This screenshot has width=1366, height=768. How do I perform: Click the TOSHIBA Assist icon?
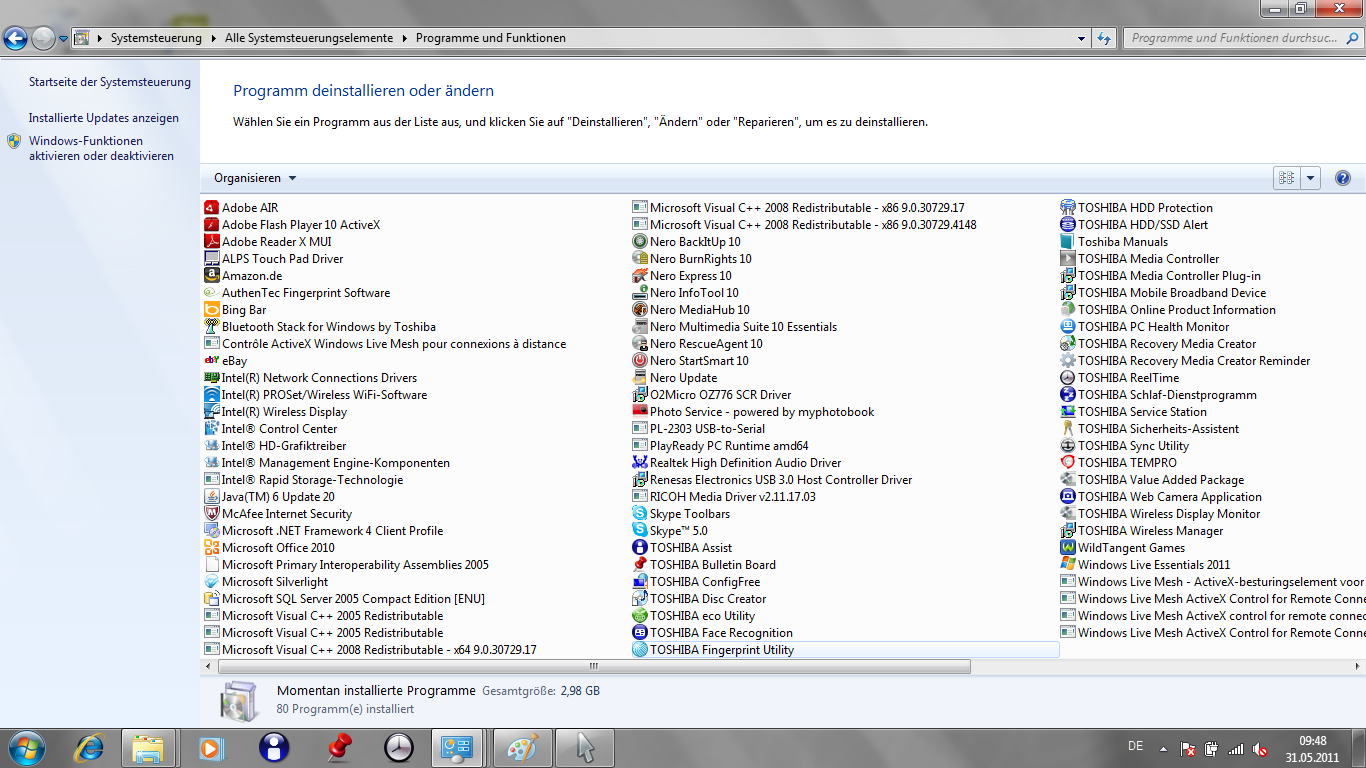click(x=640, y=548)
